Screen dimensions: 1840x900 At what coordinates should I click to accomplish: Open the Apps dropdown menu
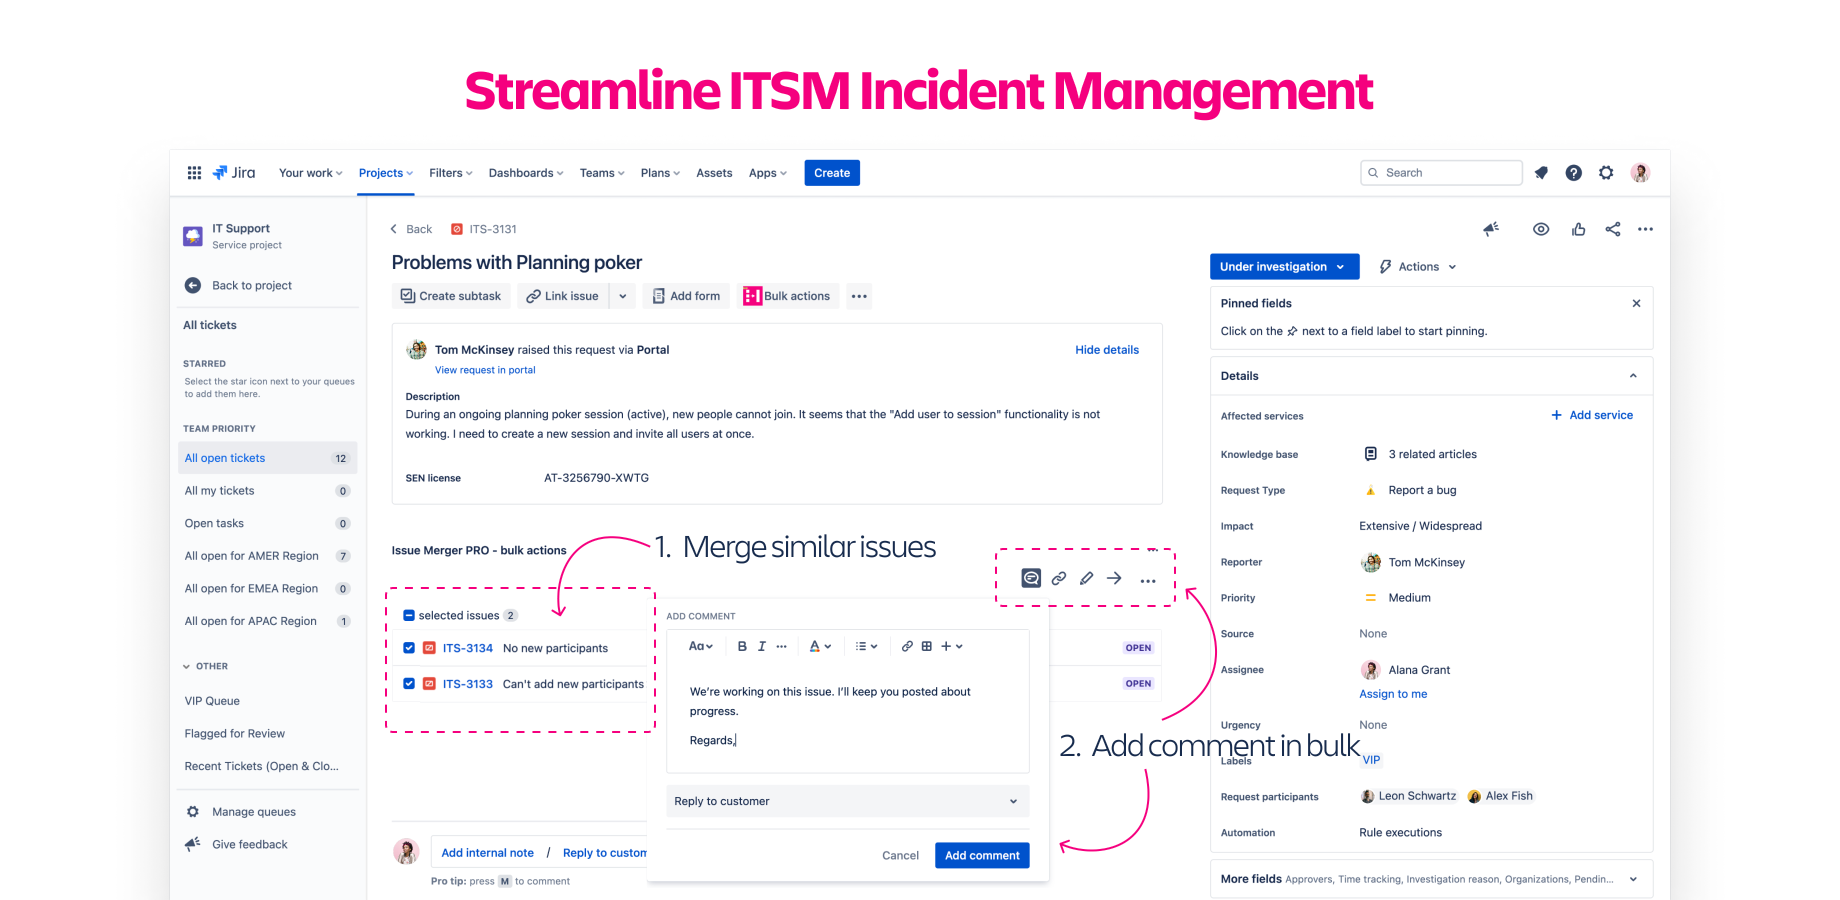pyautogui.click(x=768, y=173)
